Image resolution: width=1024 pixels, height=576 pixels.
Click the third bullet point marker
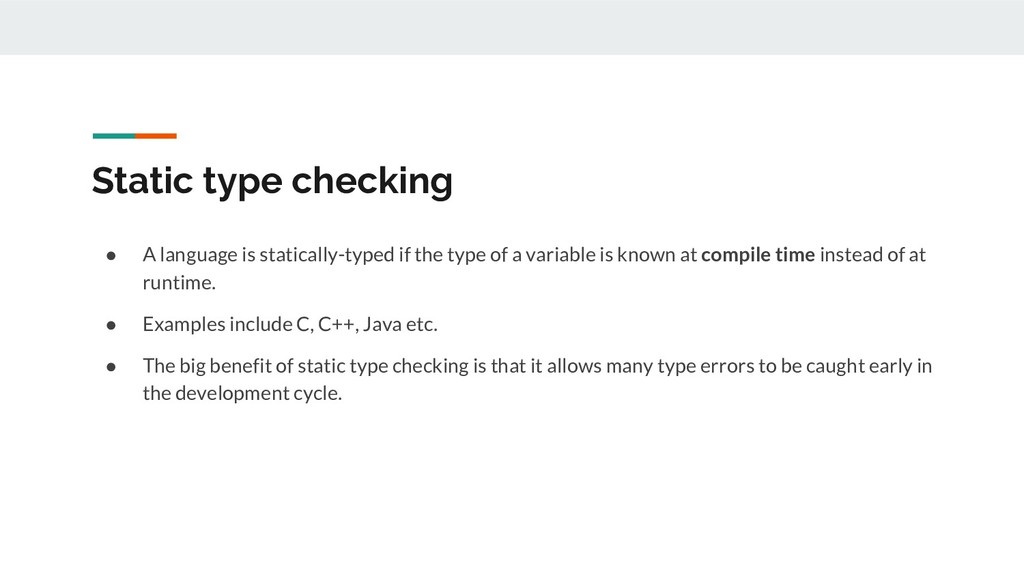[115, 365]
